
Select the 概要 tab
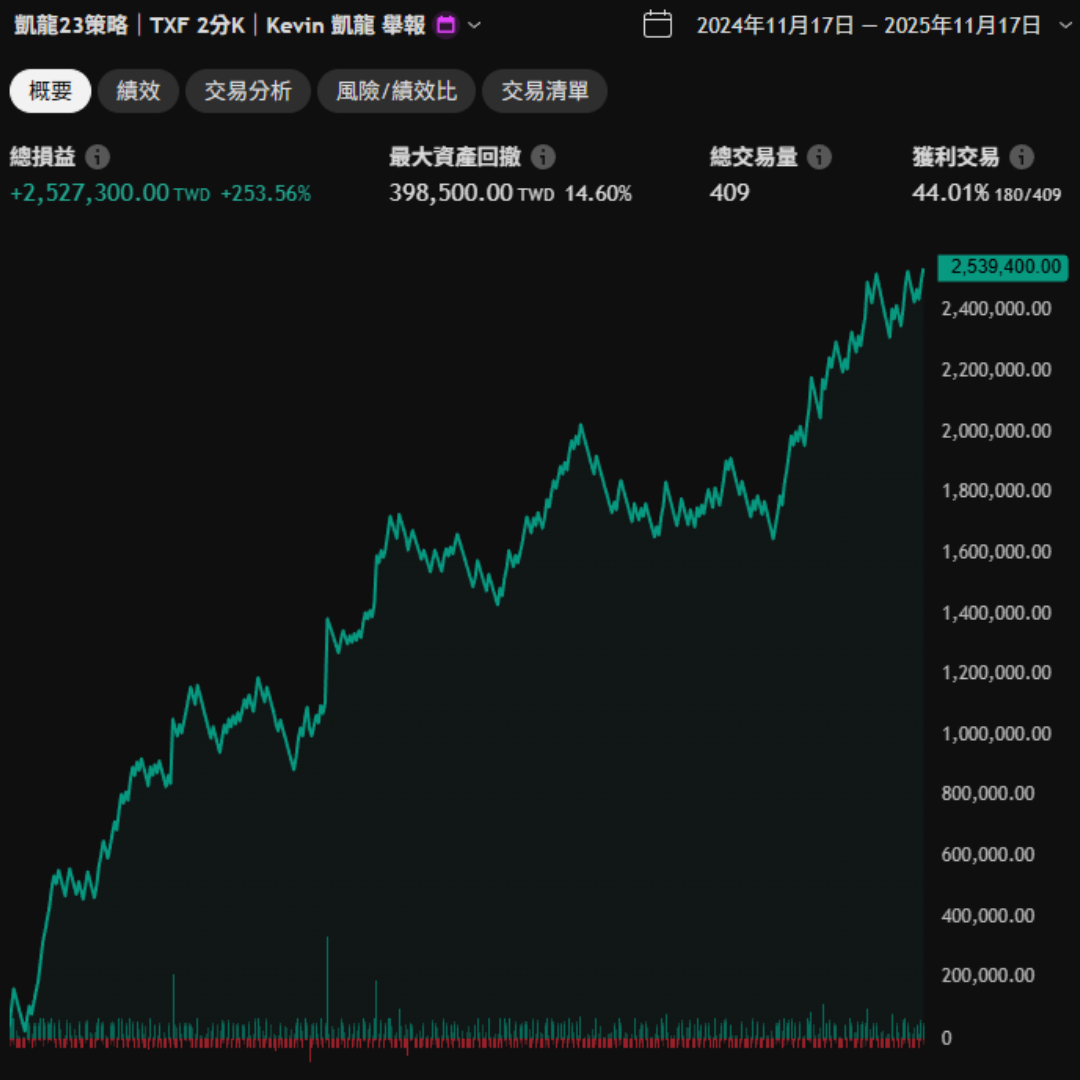pyautogui.click(x=50, y=91)
